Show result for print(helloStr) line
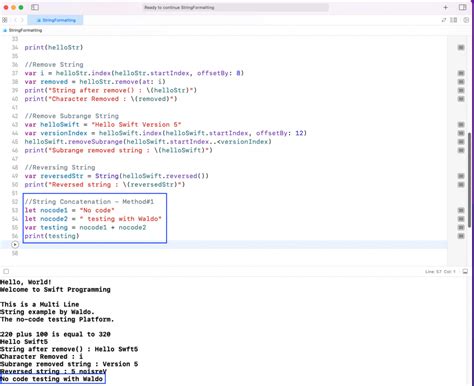This screenshot has width=474, height=386. (x=461, y=47)
